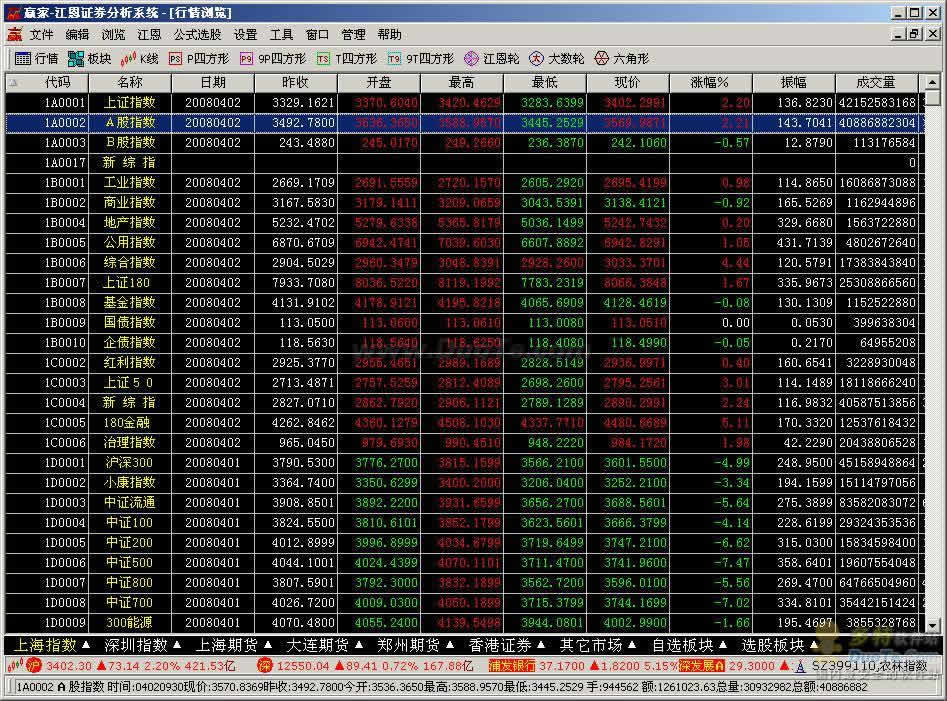
Task: Expand the 上海期货 market tab
Action: 234,645
